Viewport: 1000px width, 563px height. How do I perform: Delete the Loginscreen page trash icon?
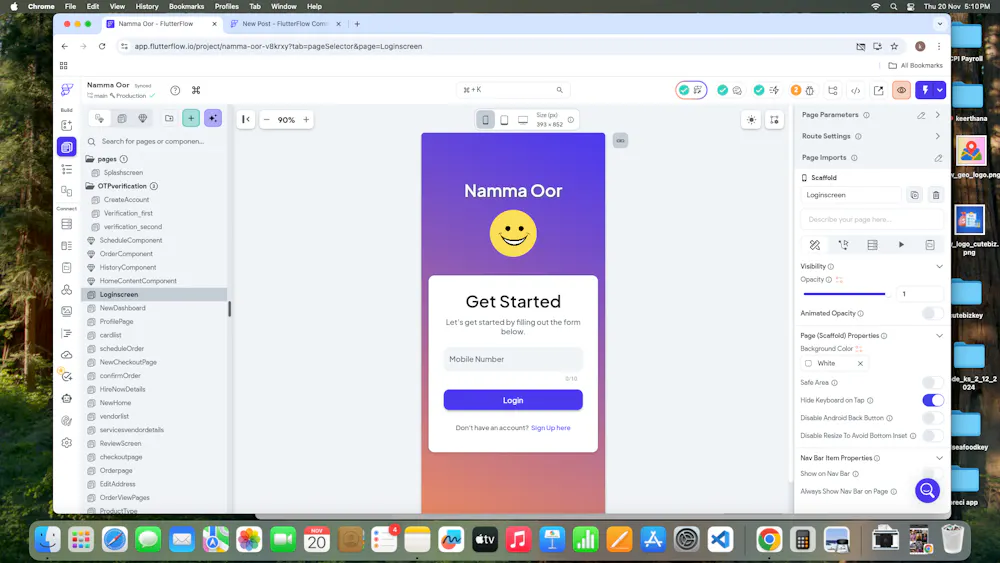pos(936,195)
